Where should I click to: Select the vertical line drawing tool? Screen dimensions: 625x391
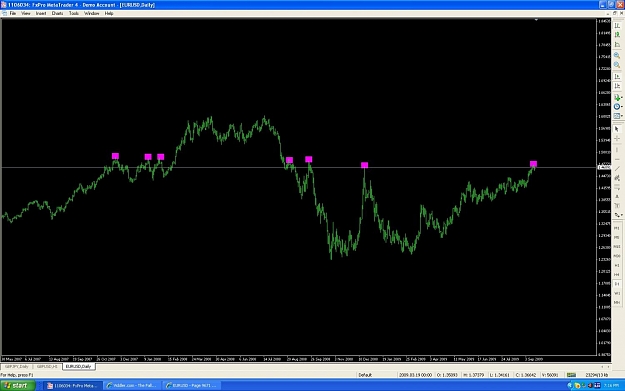tap(617, 150)
